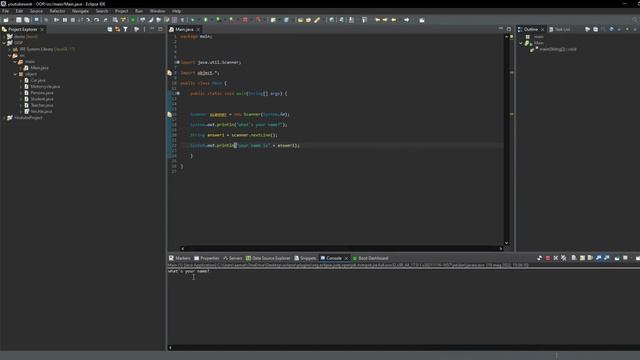Screen dimensions: 640x360
Task: Click the New file toolbar icon
Action: (6, 20)
